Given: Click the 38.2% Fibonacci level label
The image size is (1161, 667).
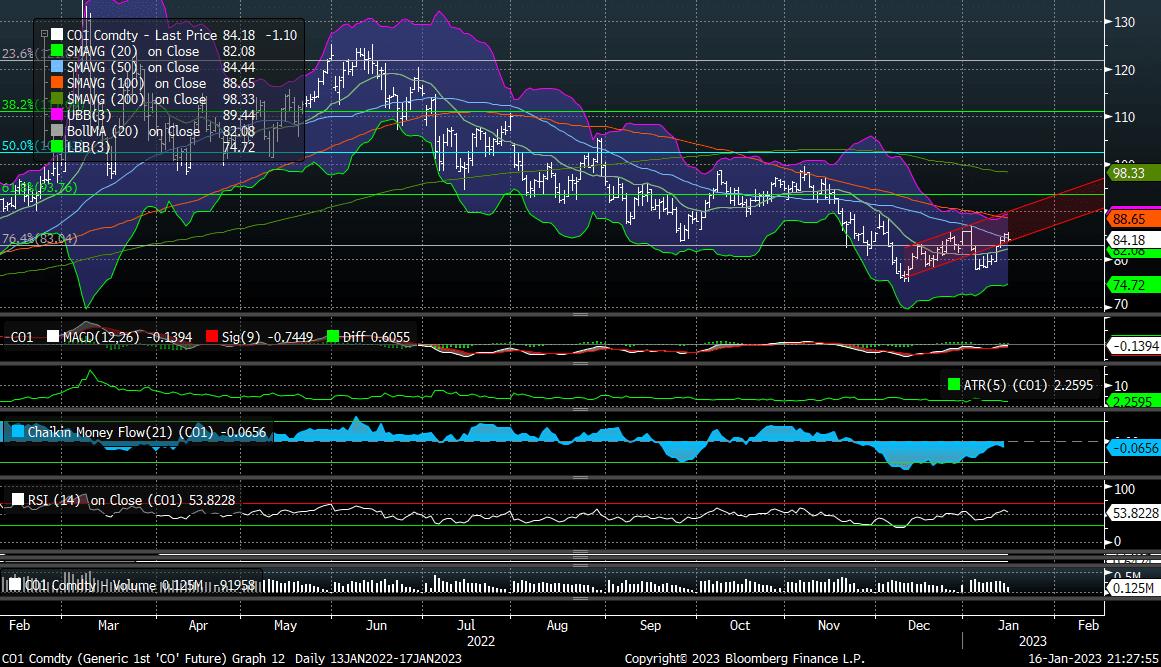Looking at the screenshot, I should [17, 104].
